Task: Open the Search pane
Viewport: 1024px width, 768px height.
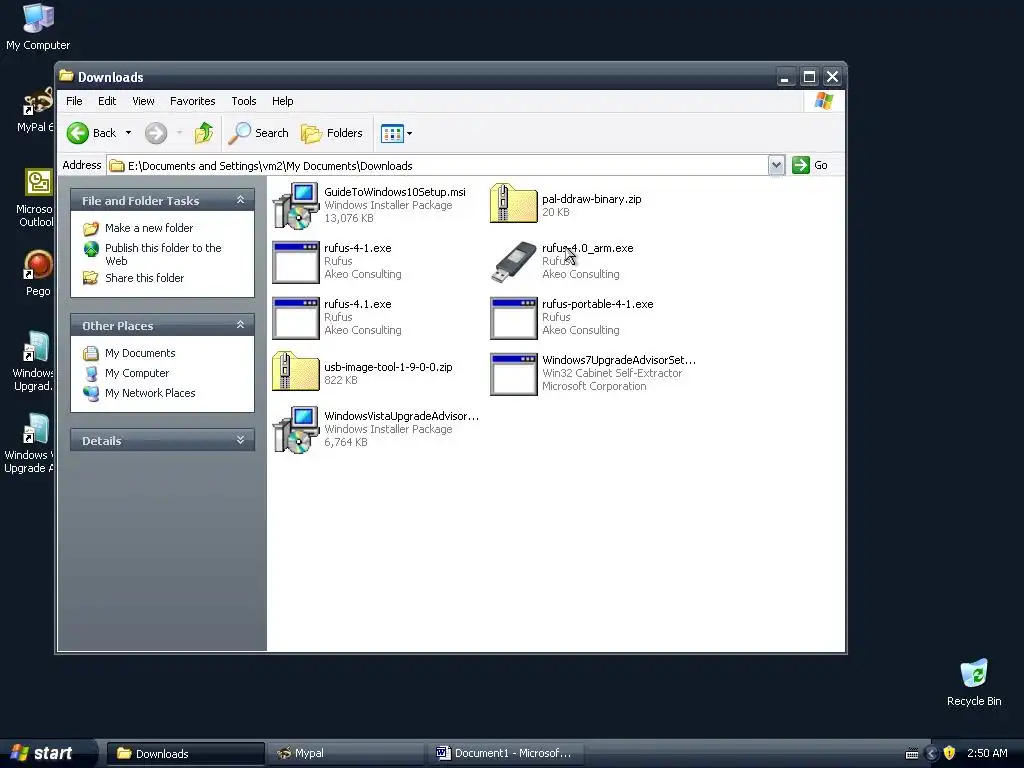Action: click(x=259, y=133)
